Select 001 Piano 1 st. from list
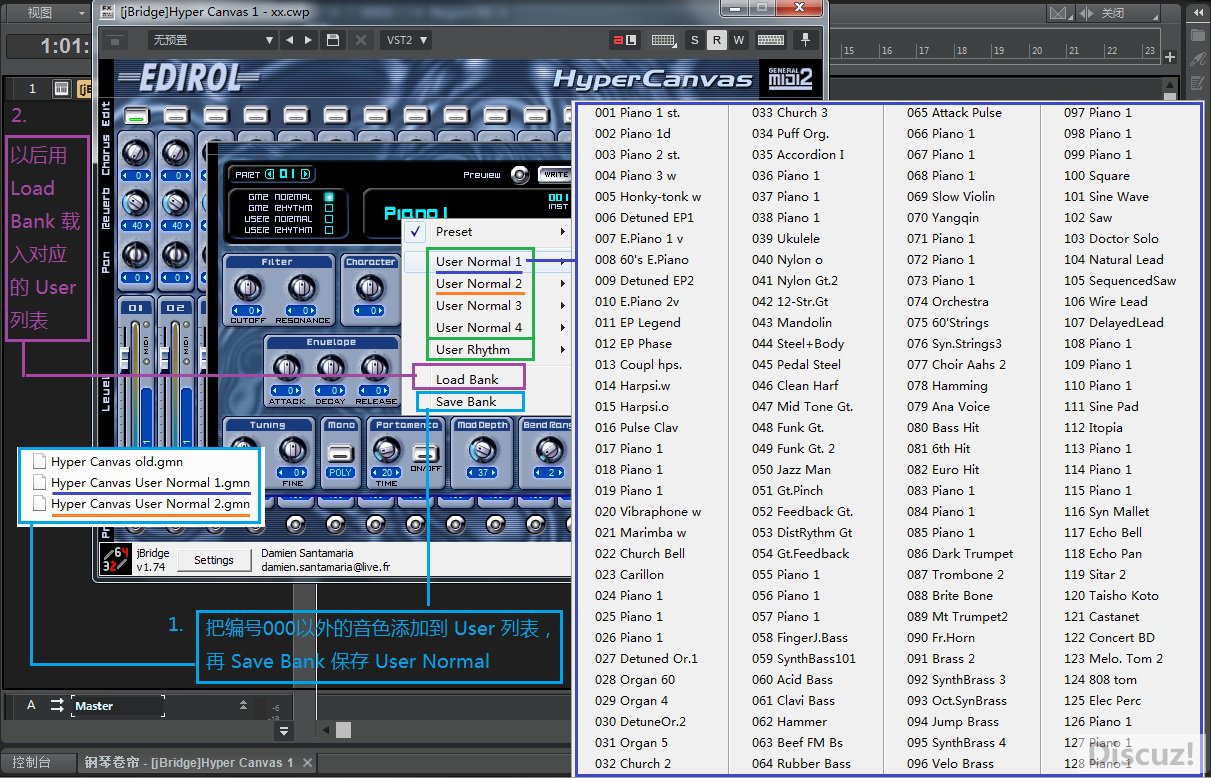 click(x=637, y=113)
